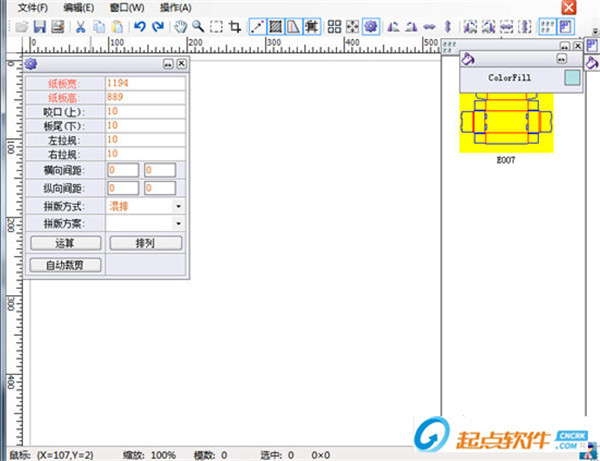Click the Save icon in the toolbar

pos(40,26)
